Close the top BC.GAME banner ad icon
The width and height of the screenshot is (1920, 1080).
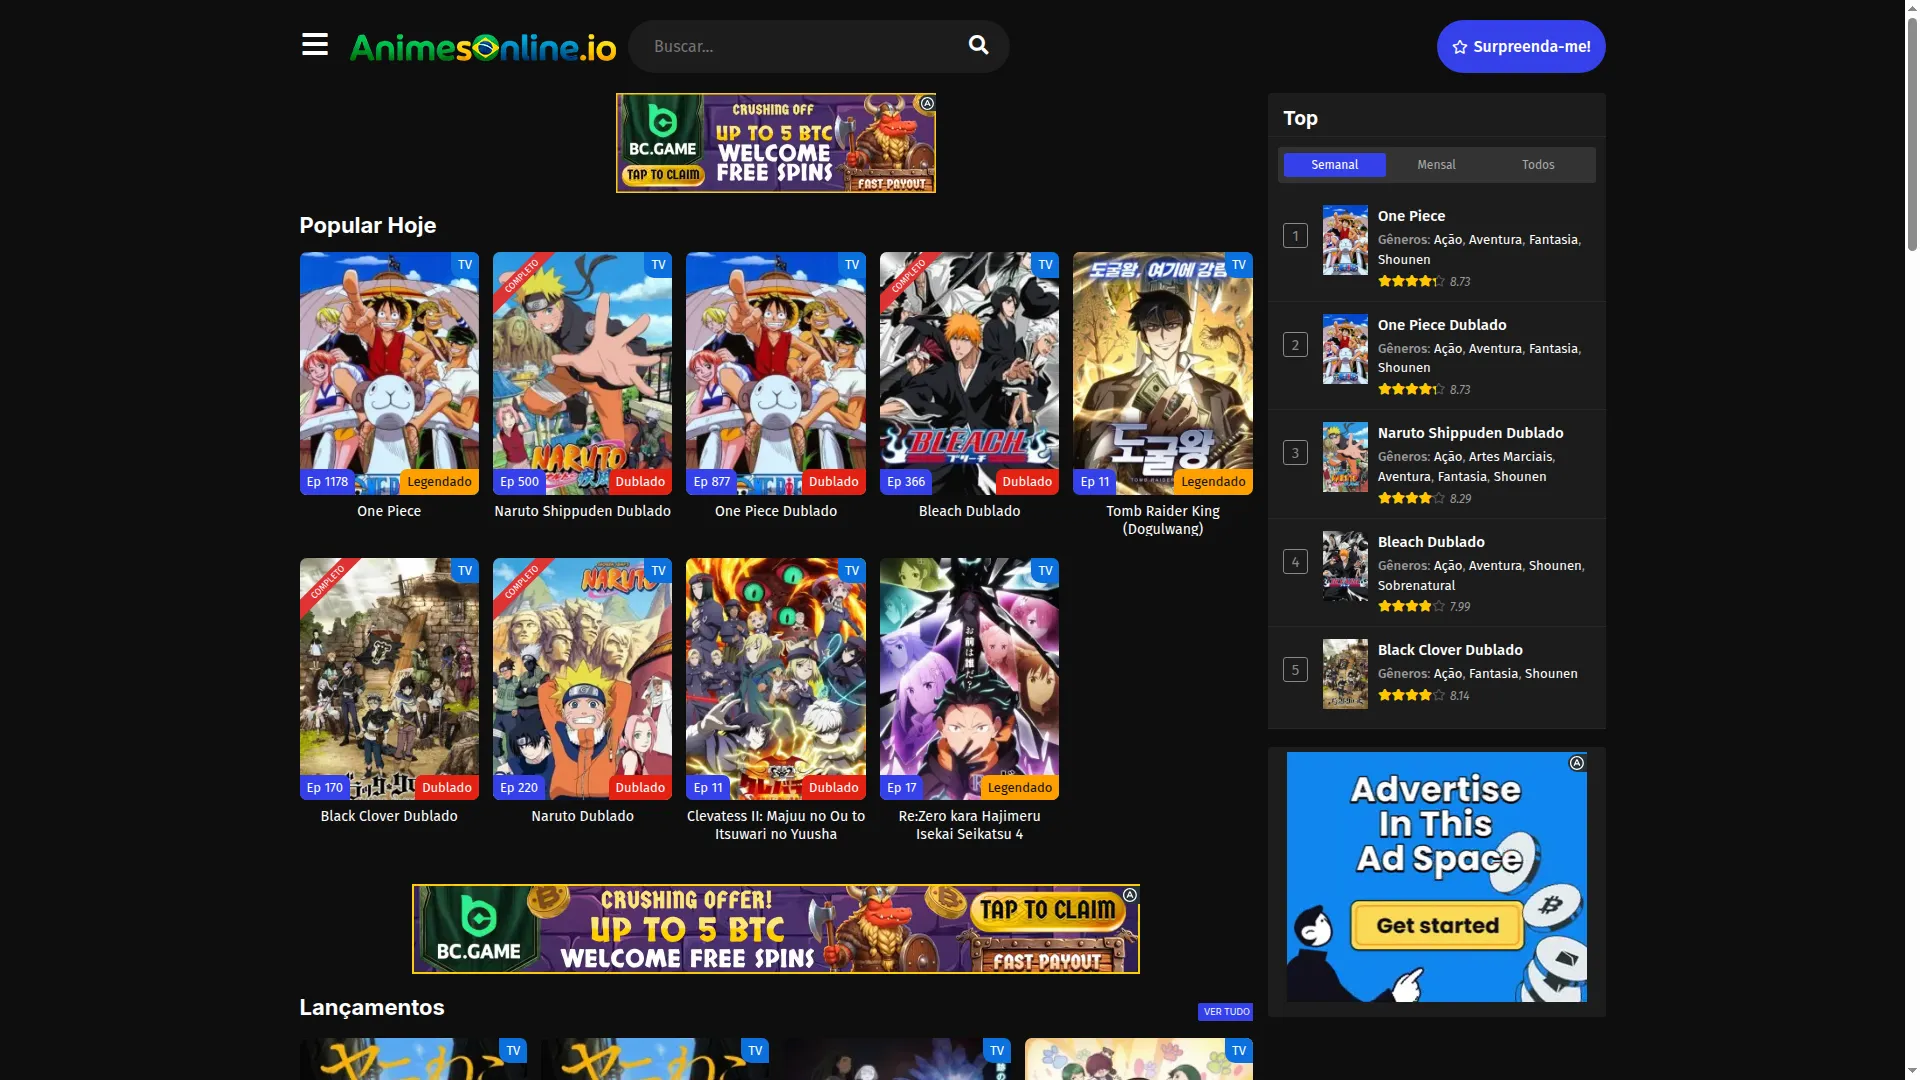[927, 103]
